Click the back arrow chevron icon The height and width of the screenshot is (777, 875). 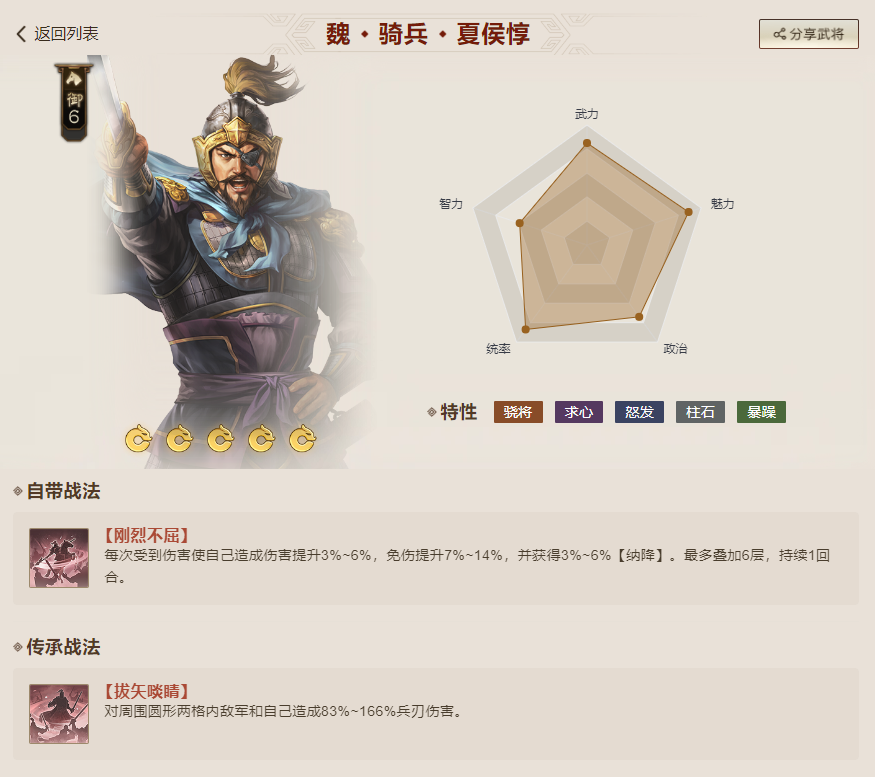click(x=21, y=33)
